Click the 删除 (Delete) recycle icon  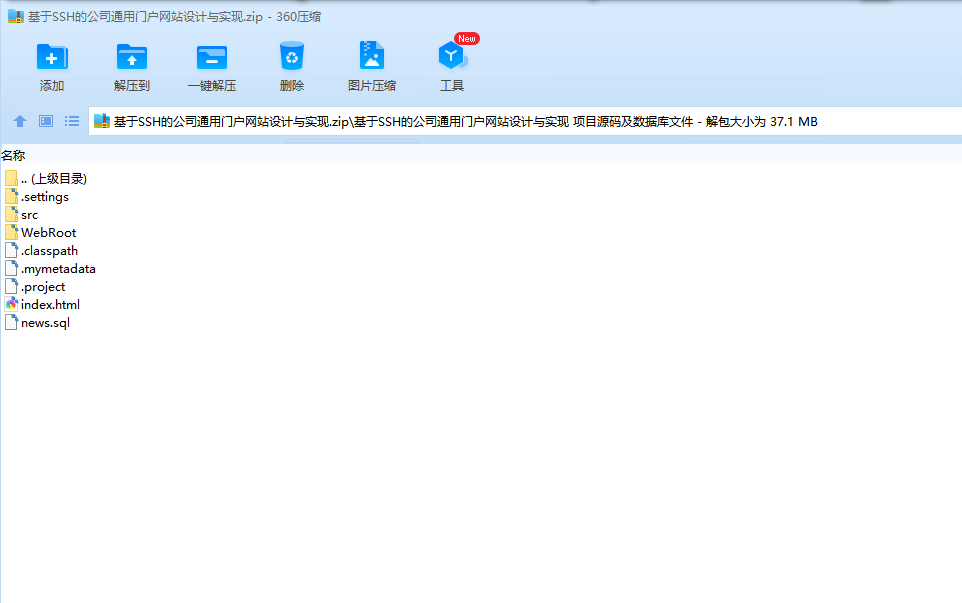[291, 56]
